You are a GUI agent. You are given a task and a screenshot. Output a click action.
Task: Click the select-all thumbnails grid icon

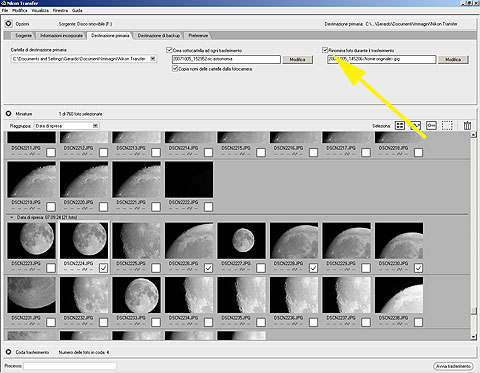click(x=400, y=126)
